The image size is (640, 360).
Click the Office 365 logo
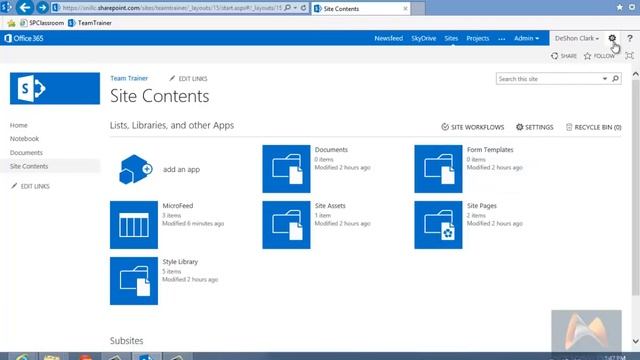[x=24, y=38]
